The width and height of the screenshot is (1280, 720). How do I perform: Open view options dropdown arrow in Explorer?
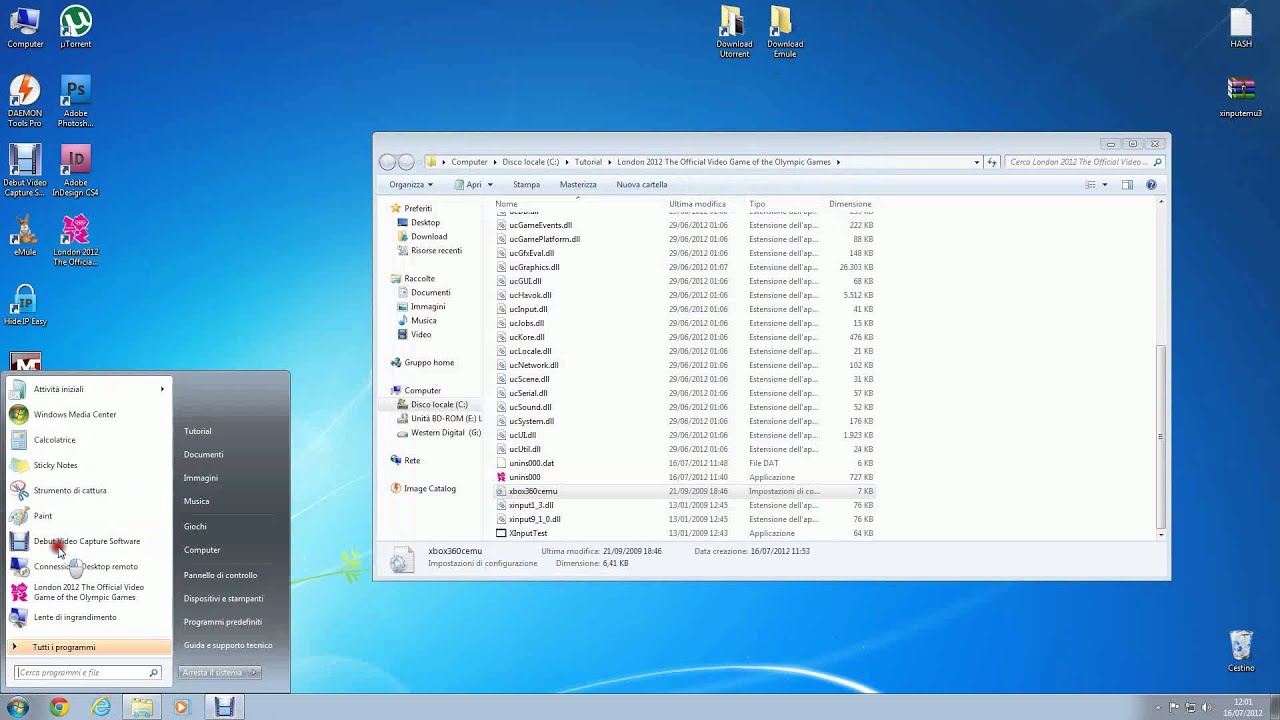[1105, 185]
